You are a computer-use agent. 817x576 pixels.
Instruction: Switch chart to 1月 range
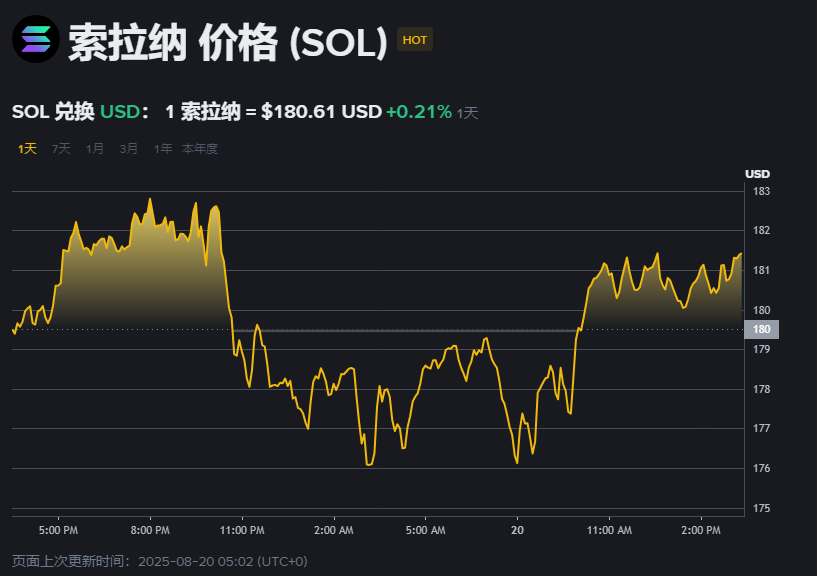click(95, 149)
